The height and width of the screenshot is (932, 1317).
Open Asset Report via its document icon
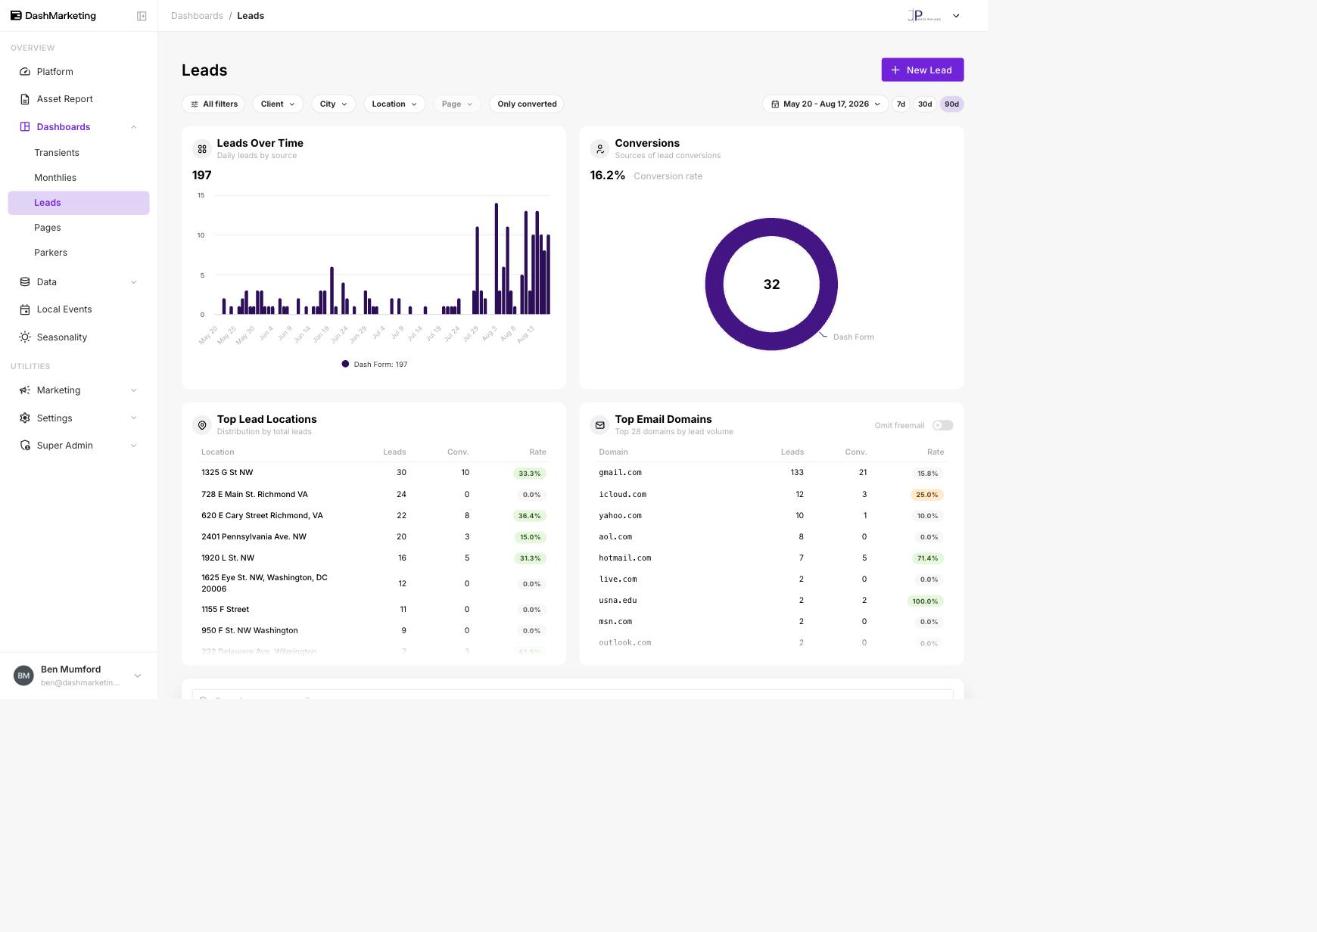(25, 99)
